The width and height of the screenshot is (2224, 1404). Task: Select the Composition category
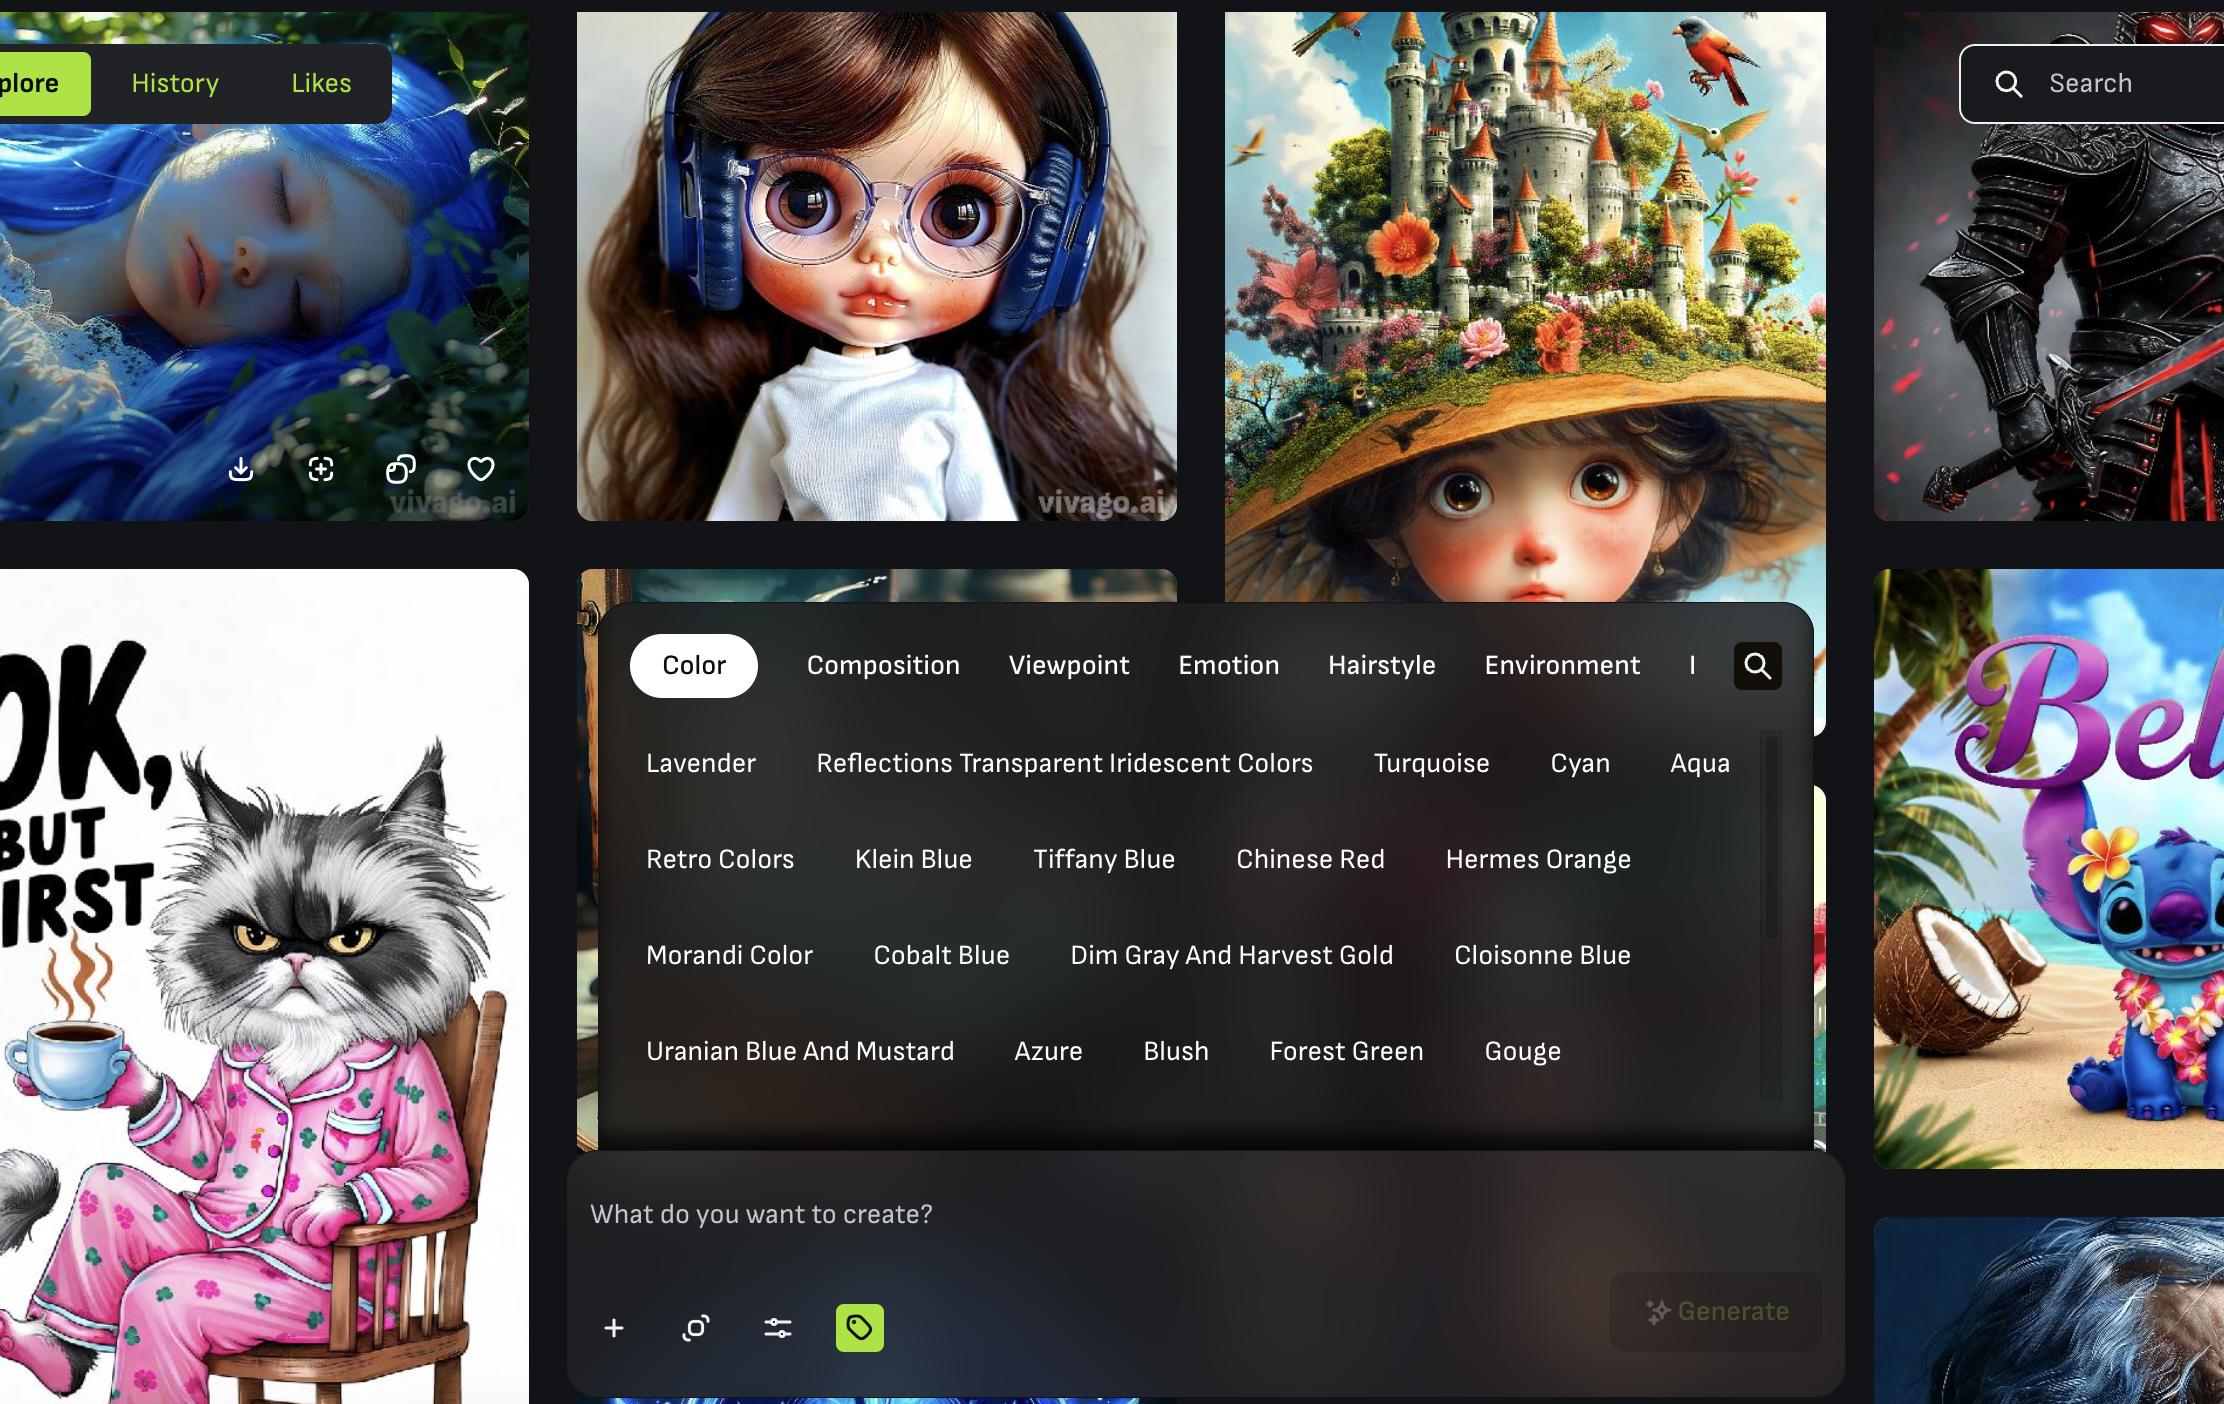[x=882, y=665]
